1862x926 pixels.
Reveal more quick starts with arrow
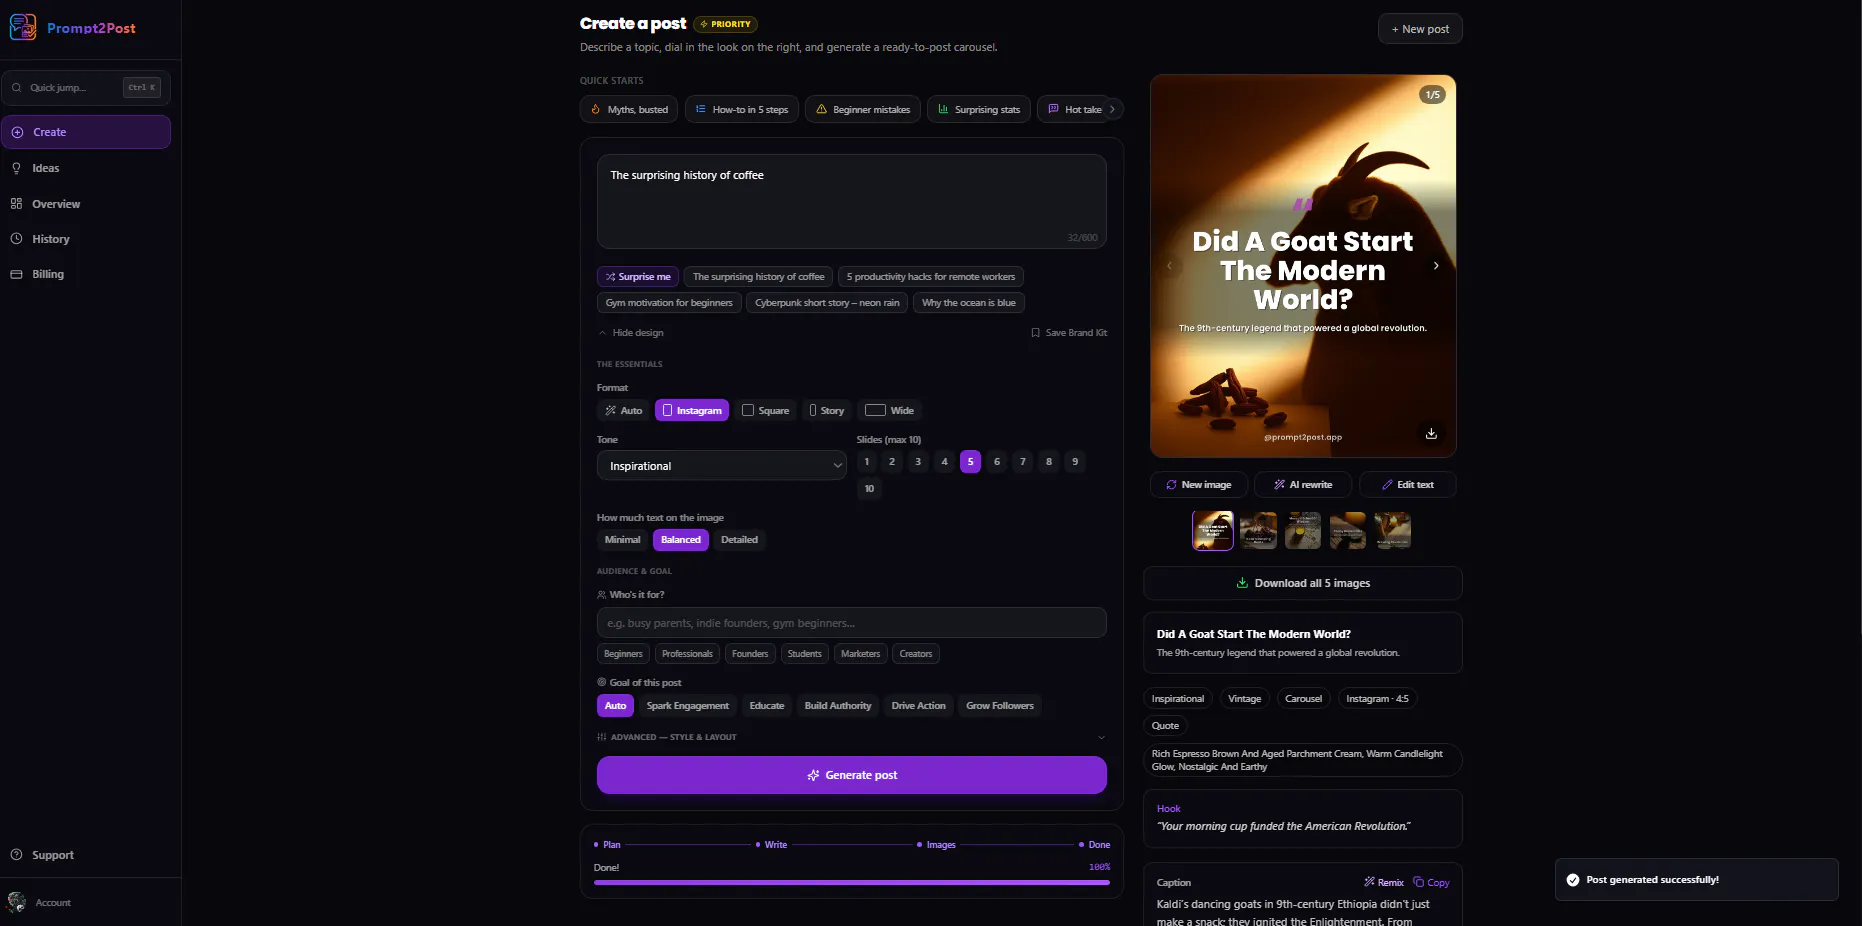pos(1112,109)
